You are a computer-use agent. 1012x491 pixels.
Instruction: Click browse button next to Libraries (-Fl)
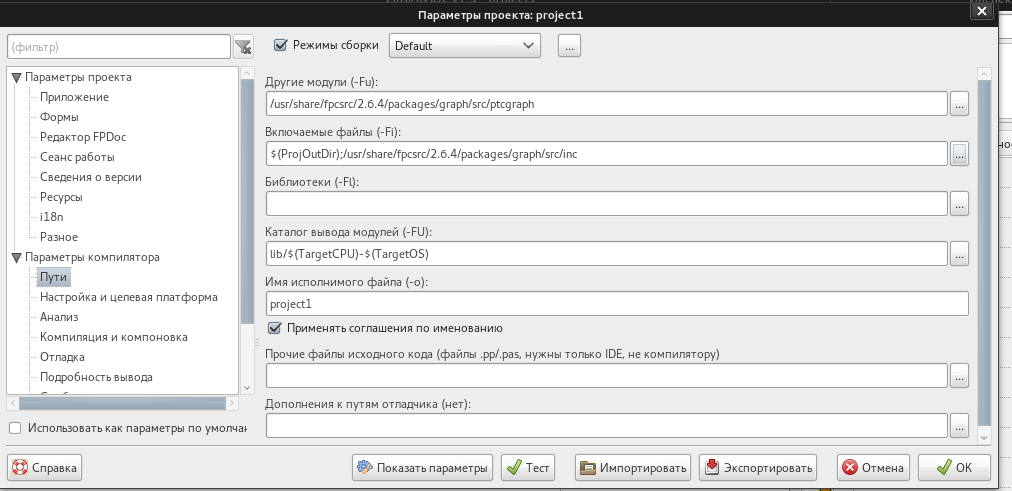coord(959,203)
